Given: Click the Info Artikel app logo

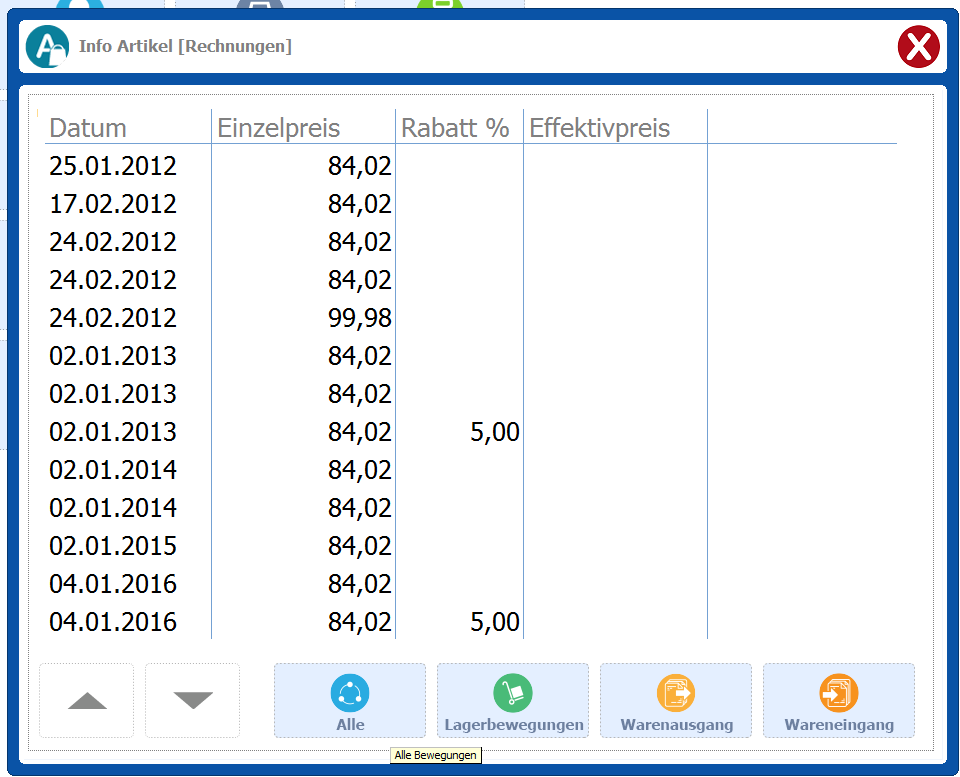Looking at the screenshot, I should [47, 47].
